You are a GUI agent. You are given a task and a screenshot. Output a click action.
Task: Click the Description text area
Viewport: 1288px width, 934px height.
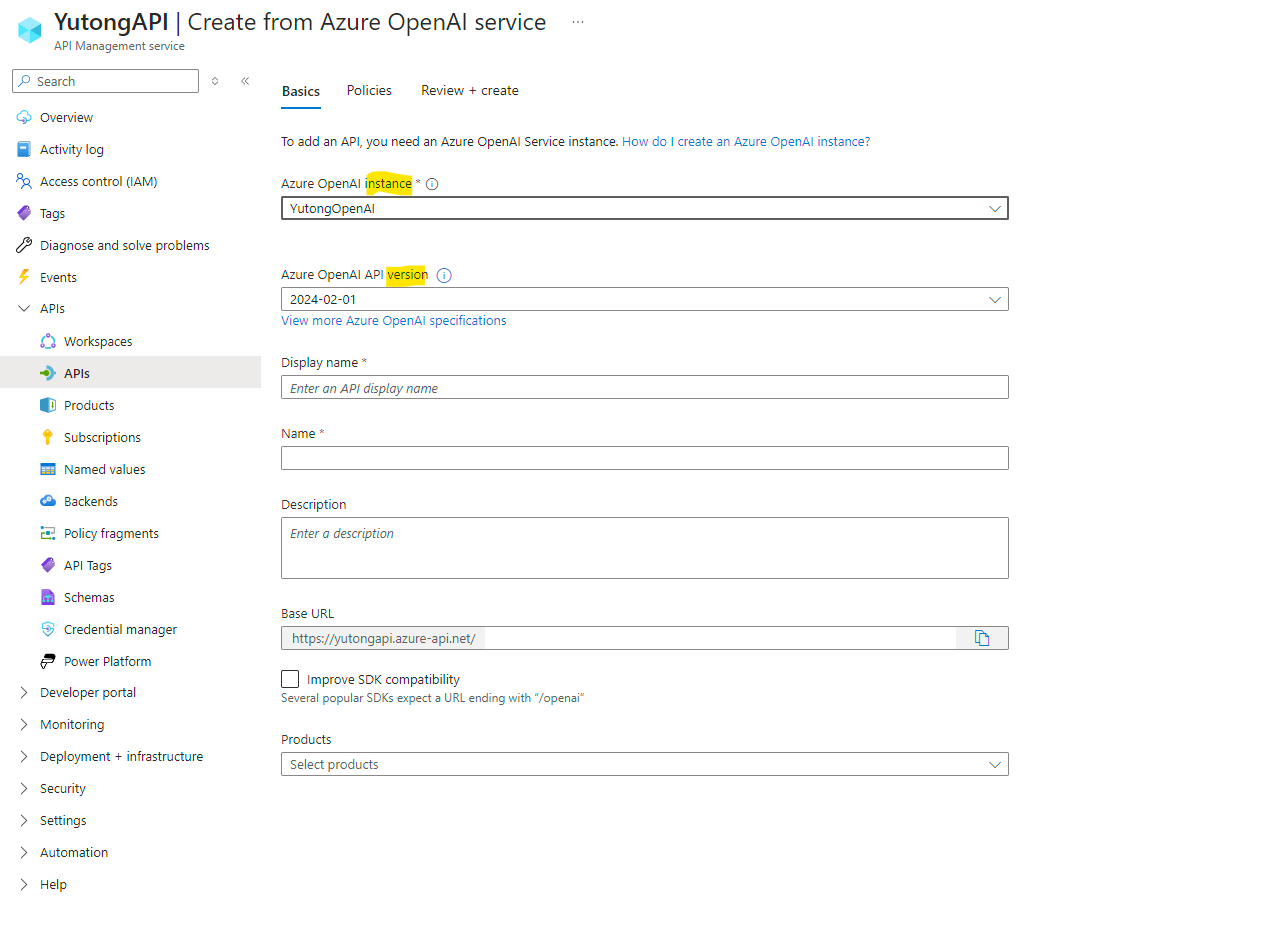point(645,548)
